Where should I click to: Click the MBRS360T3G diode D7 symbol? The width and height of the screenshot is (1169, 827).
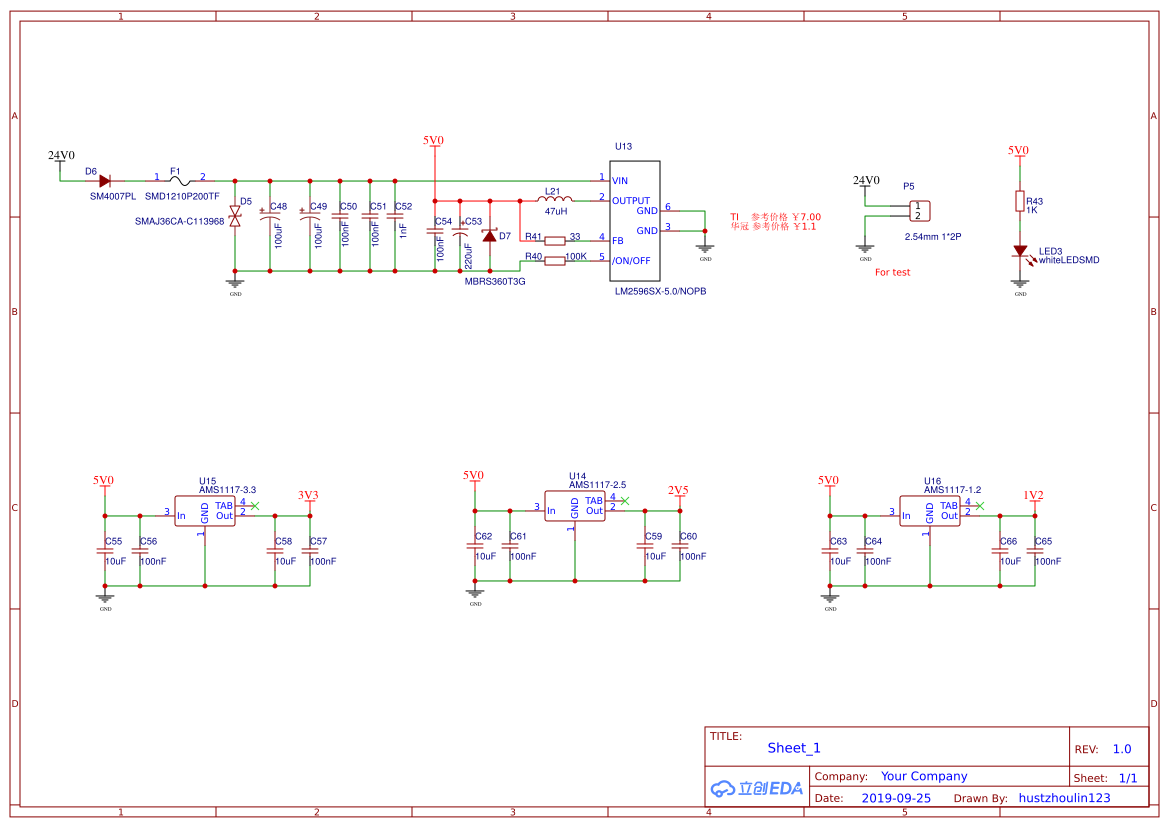489,238
